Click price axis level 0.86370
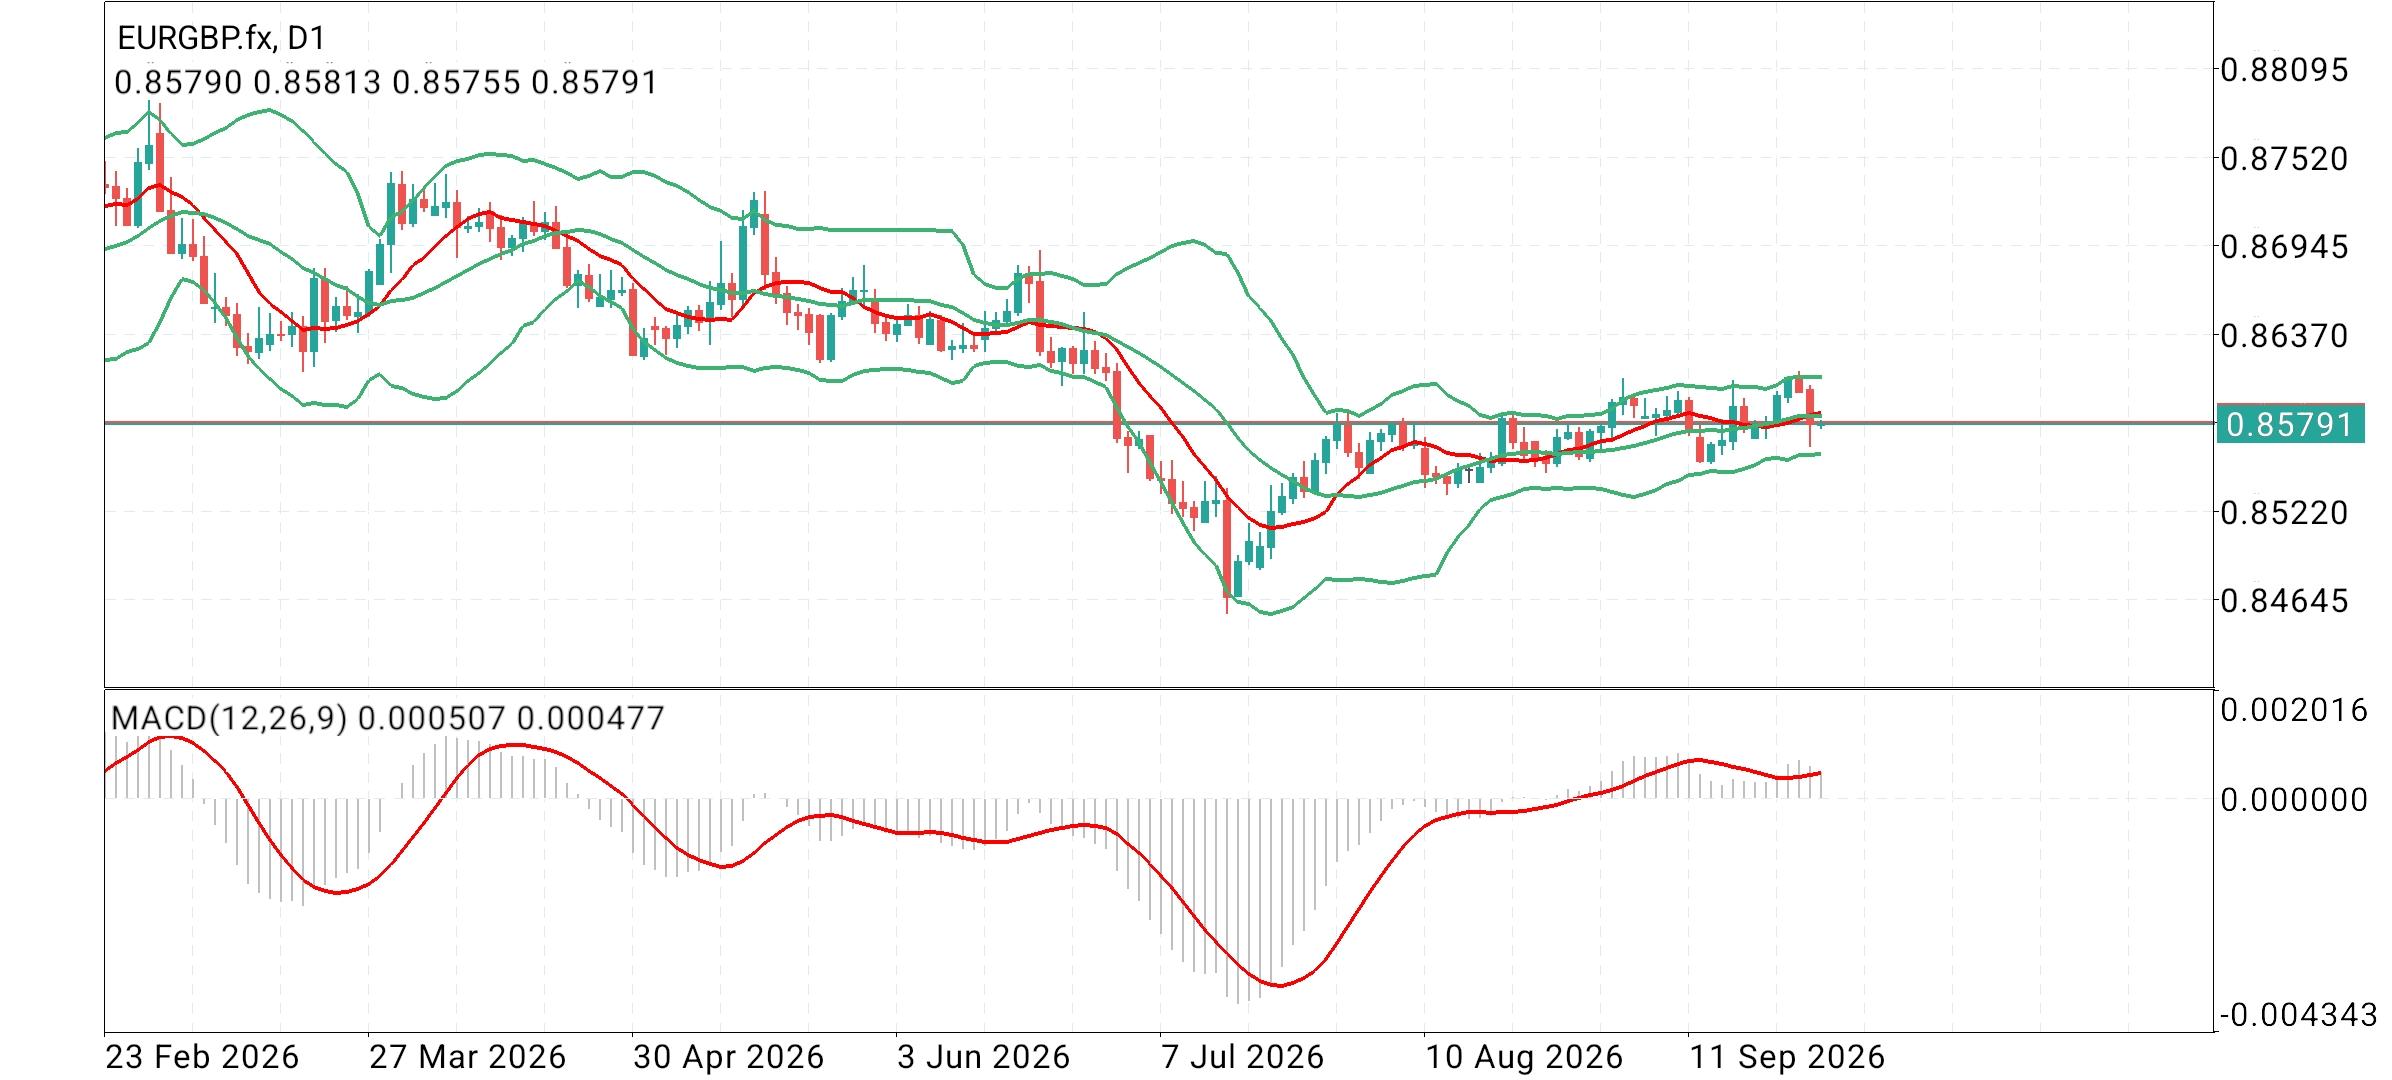 click(x=2284, y=335)
